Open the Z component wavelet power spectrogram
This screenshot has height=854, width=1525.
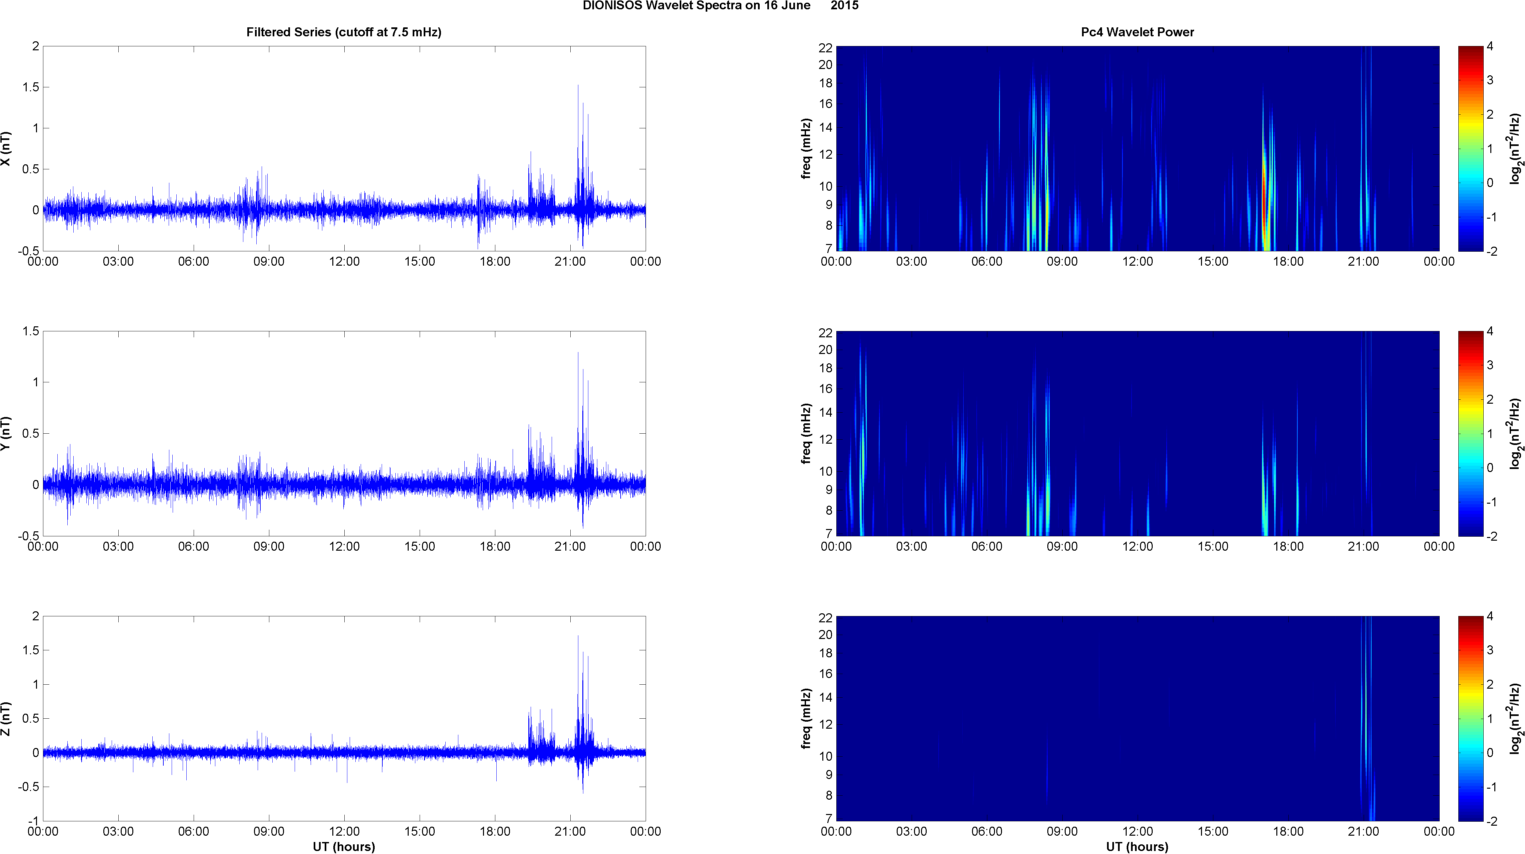(x=1137, y=718)
